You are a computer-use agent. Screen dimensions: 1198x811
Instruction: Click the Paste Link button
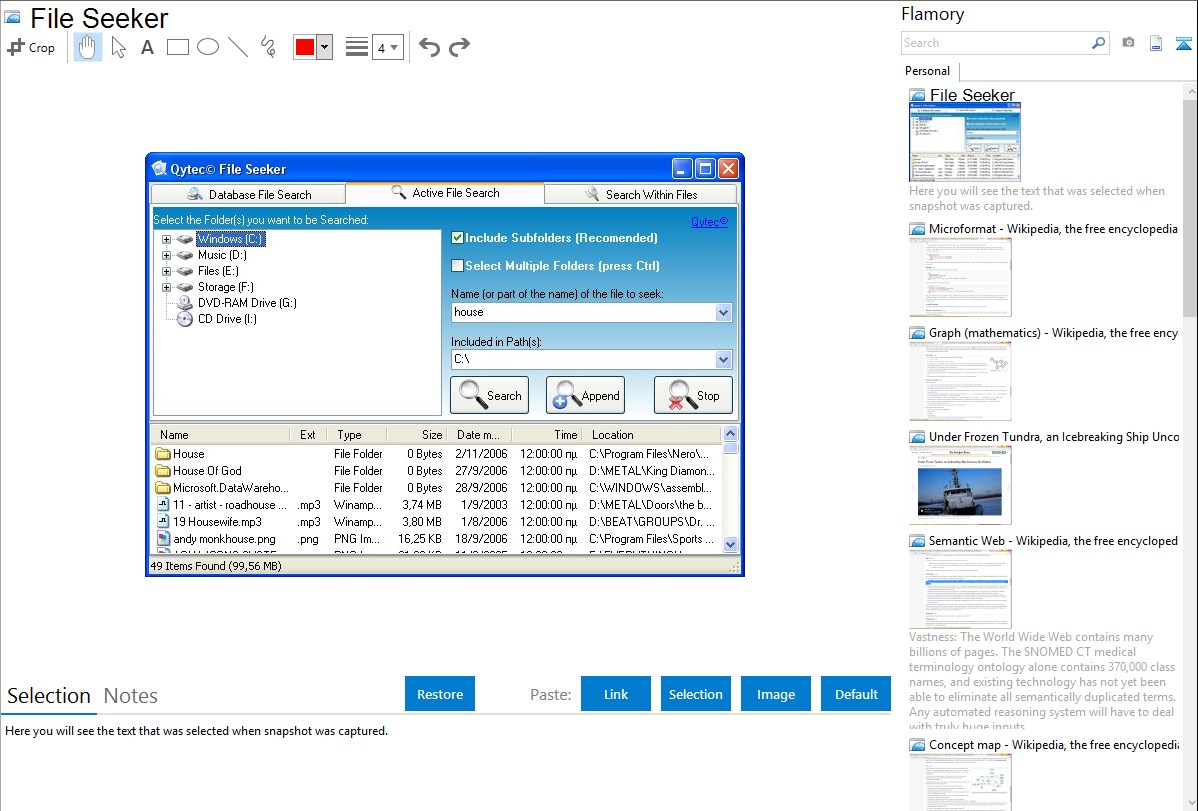pyautogui.click(x=616, y=694)
